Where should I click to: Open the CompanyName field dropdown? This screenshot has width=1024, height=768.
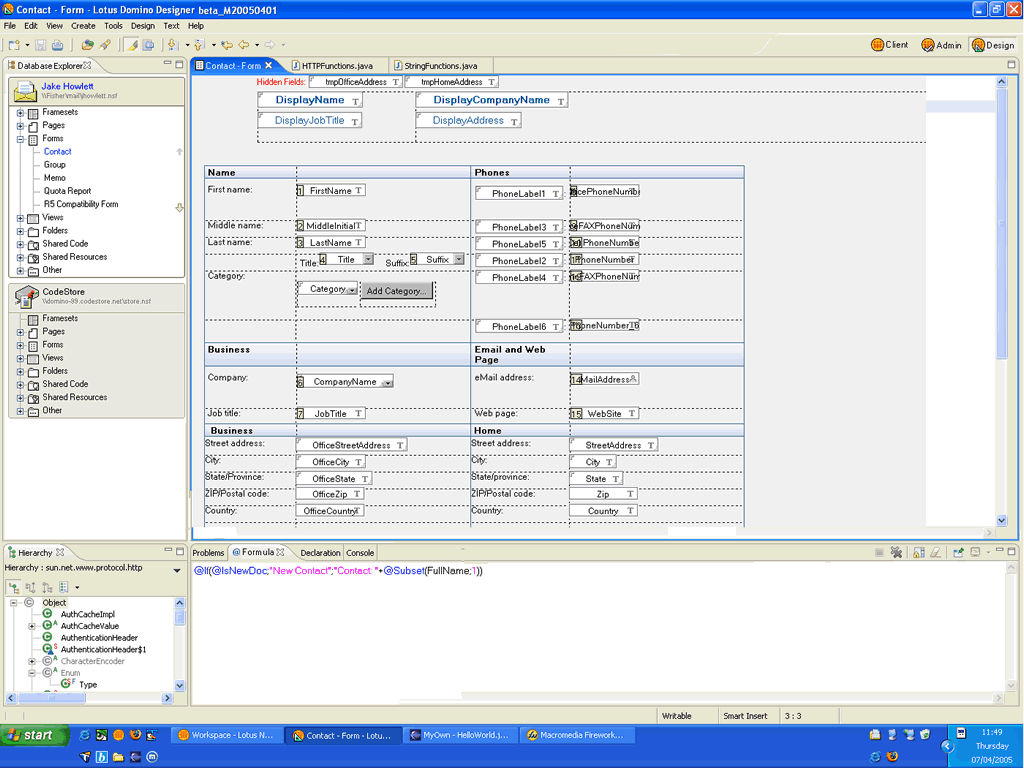pos(387,382)
